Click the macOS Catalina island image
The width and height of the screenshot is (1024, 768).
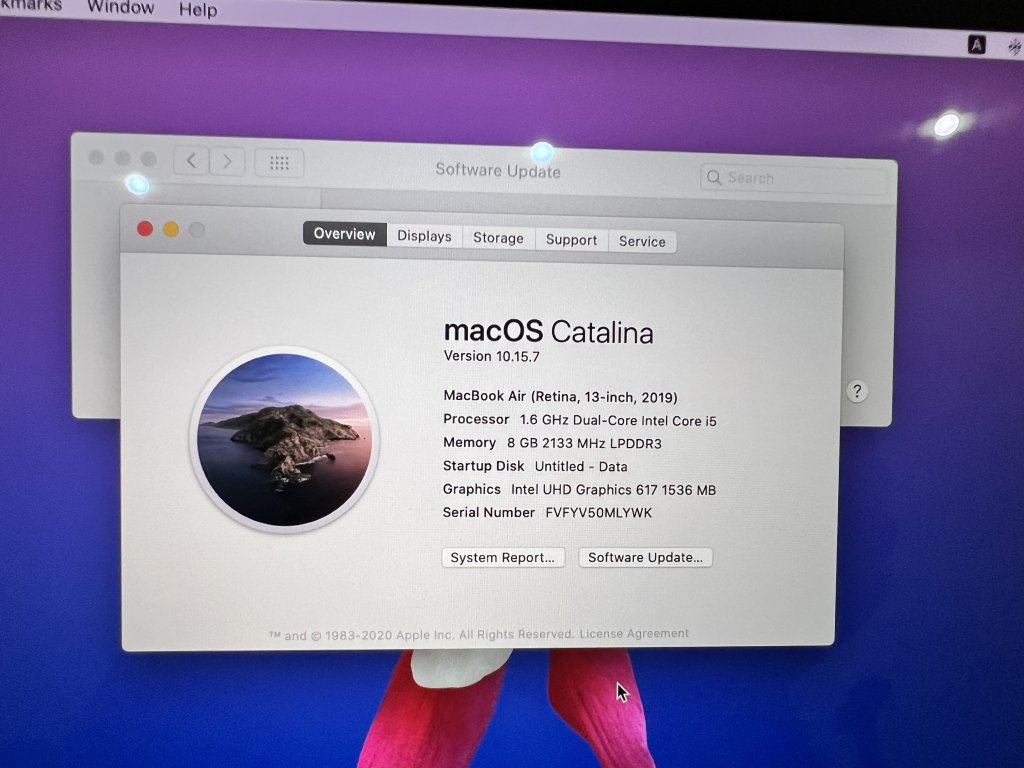[x=284, y=440]
